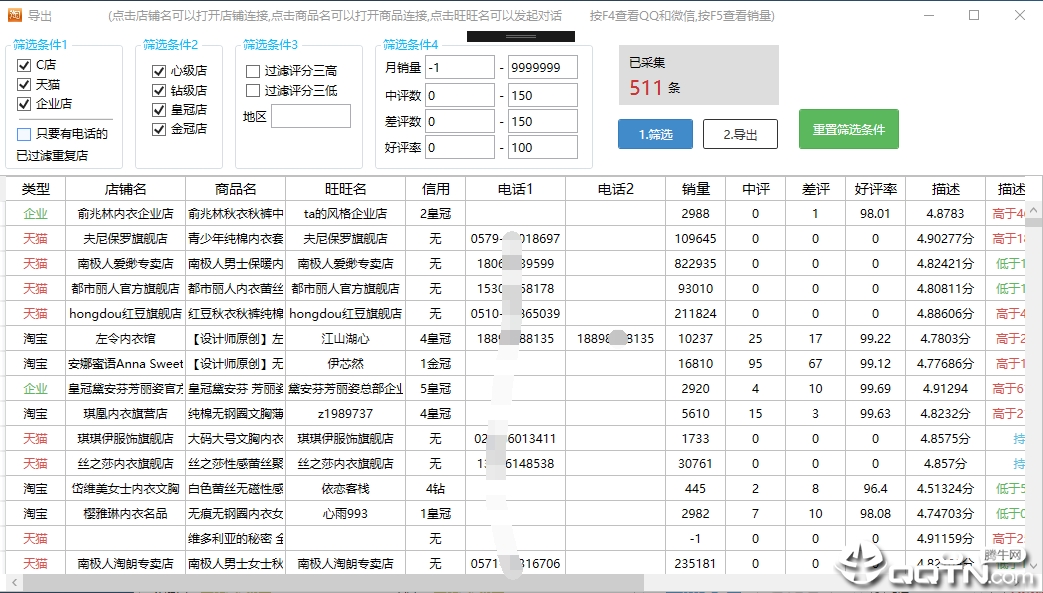This screenshot has height=593, width=1043.
Task: Click the 2.导出 button
Action: click(740, 134)
